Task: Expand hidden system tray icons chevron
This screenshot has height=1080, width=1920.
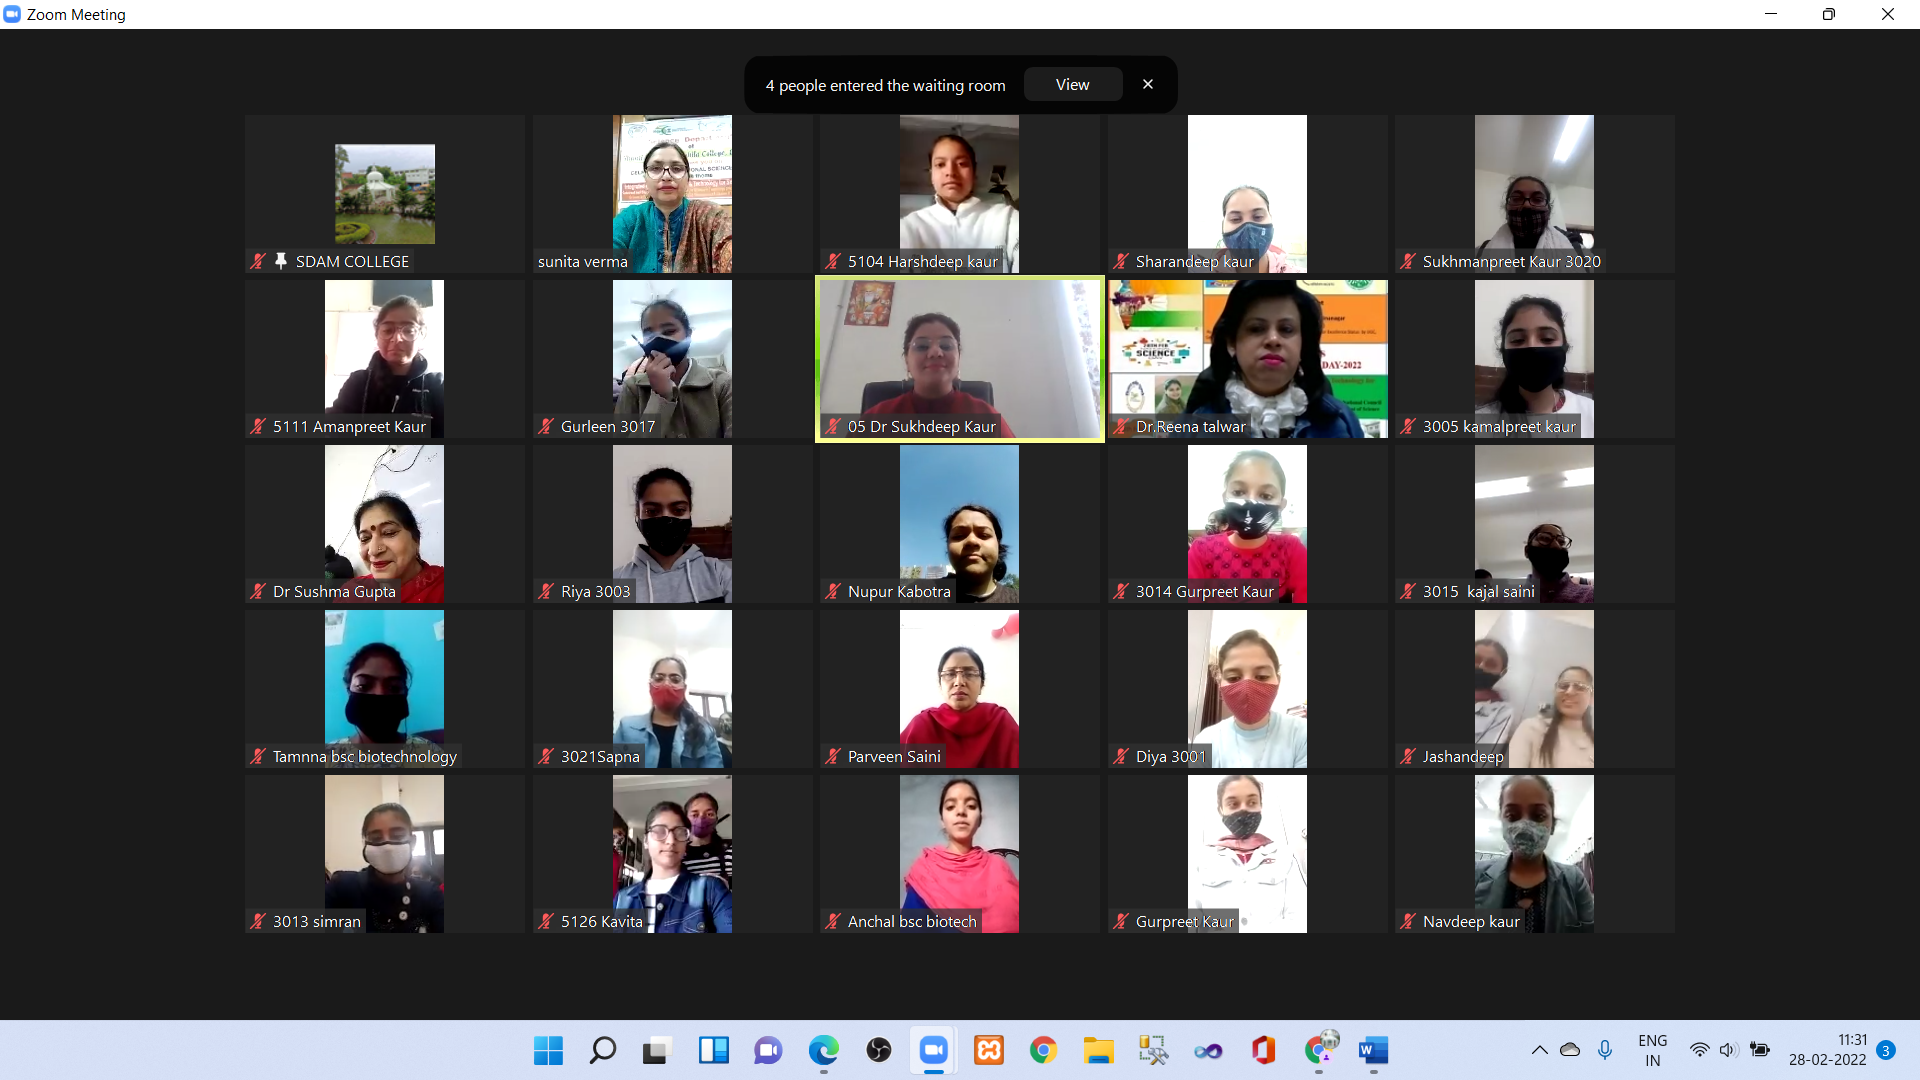Action: coord(1539,1050)
